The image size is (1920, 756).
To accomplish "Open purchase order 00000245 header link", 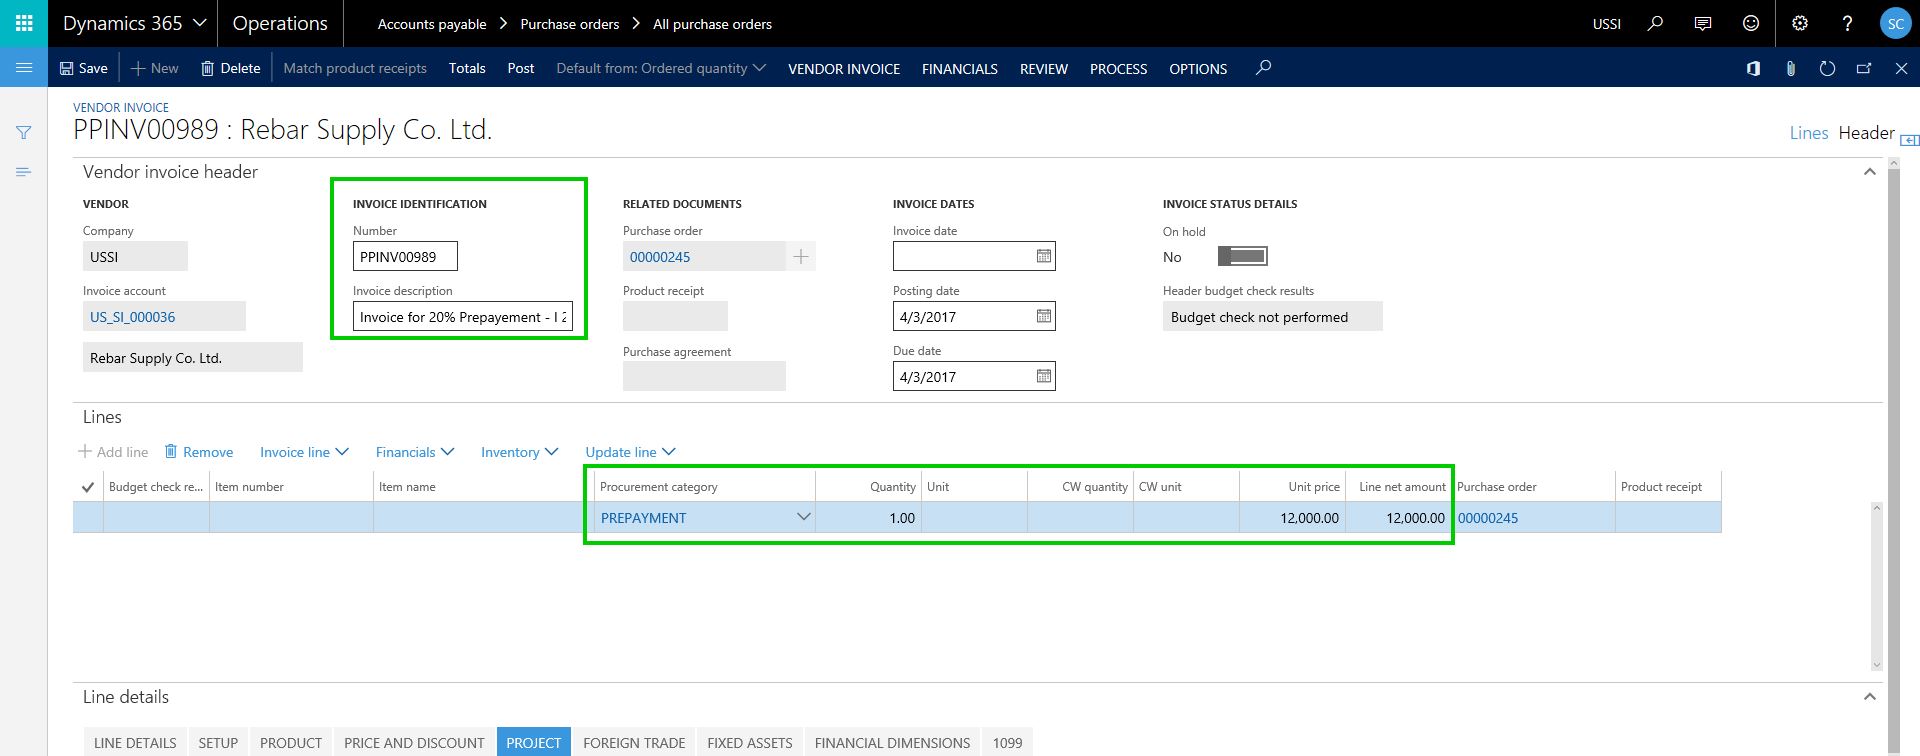I will coord(660,257).
